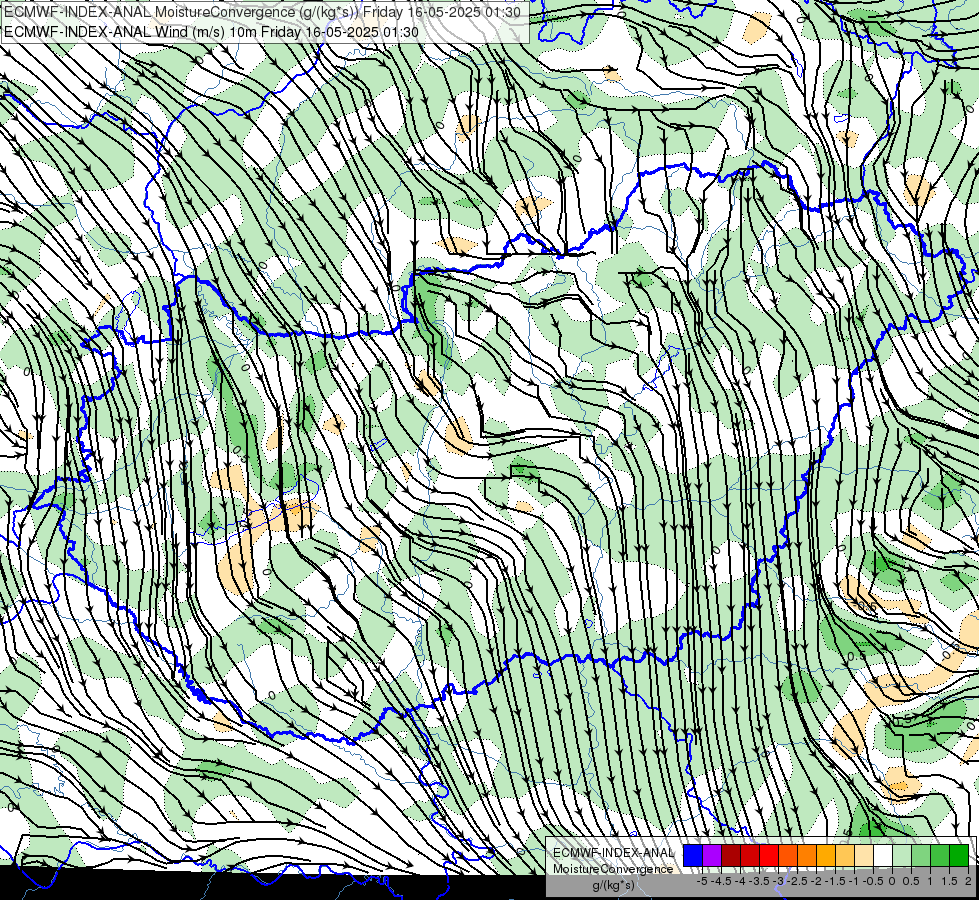
Task: Click the -2.5 tick label on the color scale
Action: 797,881
